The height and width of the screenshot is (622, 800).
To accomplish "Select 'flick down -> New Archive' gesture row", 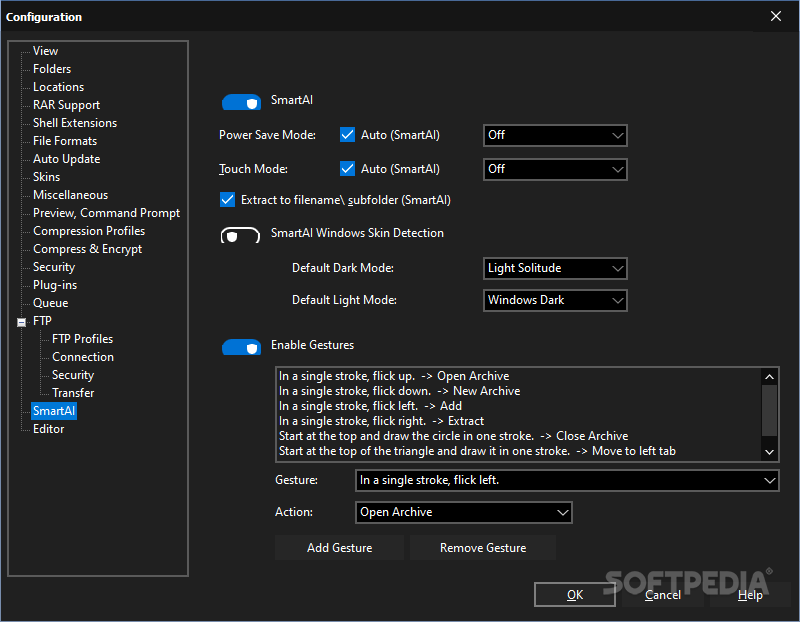I will click(518, 391).
